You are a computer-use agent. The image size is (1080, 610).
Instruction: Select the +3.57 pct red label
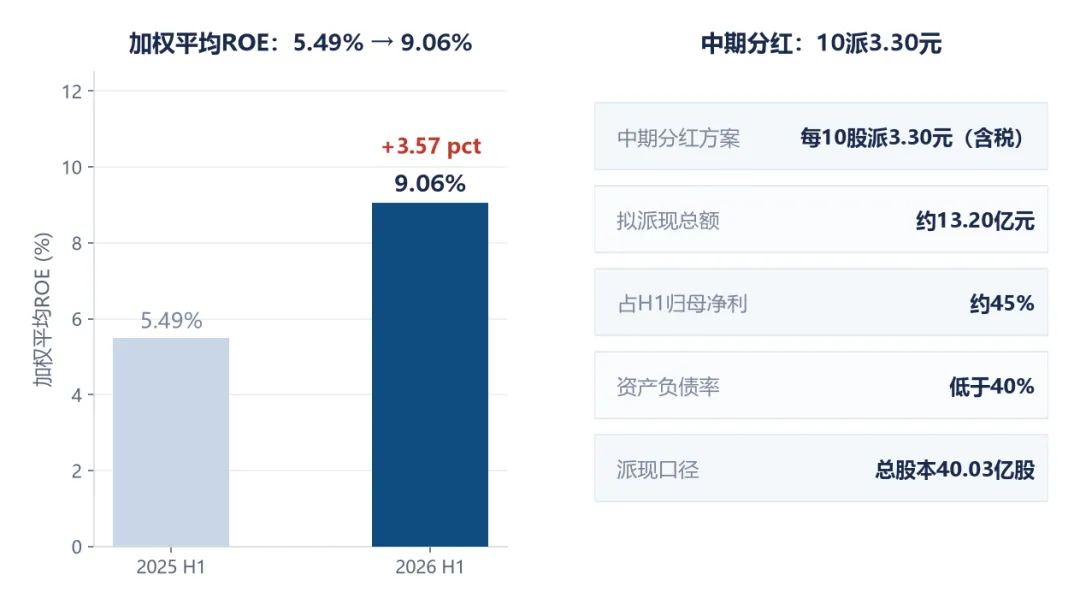point(431,146)
